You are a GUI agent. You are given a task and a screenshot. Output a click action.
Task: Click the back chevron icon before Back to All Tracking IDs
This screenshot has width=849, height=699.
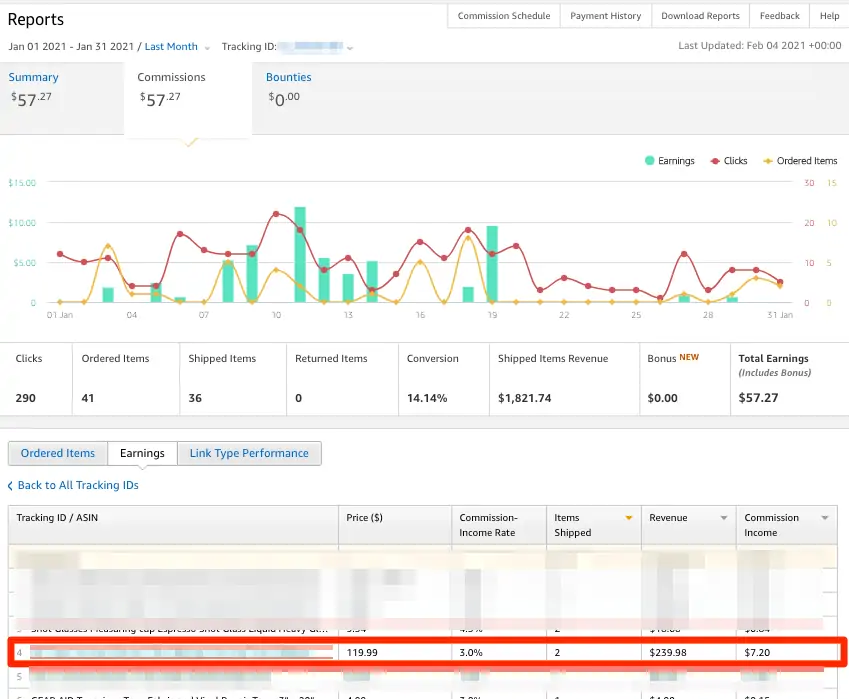click(x=10, y=486)
